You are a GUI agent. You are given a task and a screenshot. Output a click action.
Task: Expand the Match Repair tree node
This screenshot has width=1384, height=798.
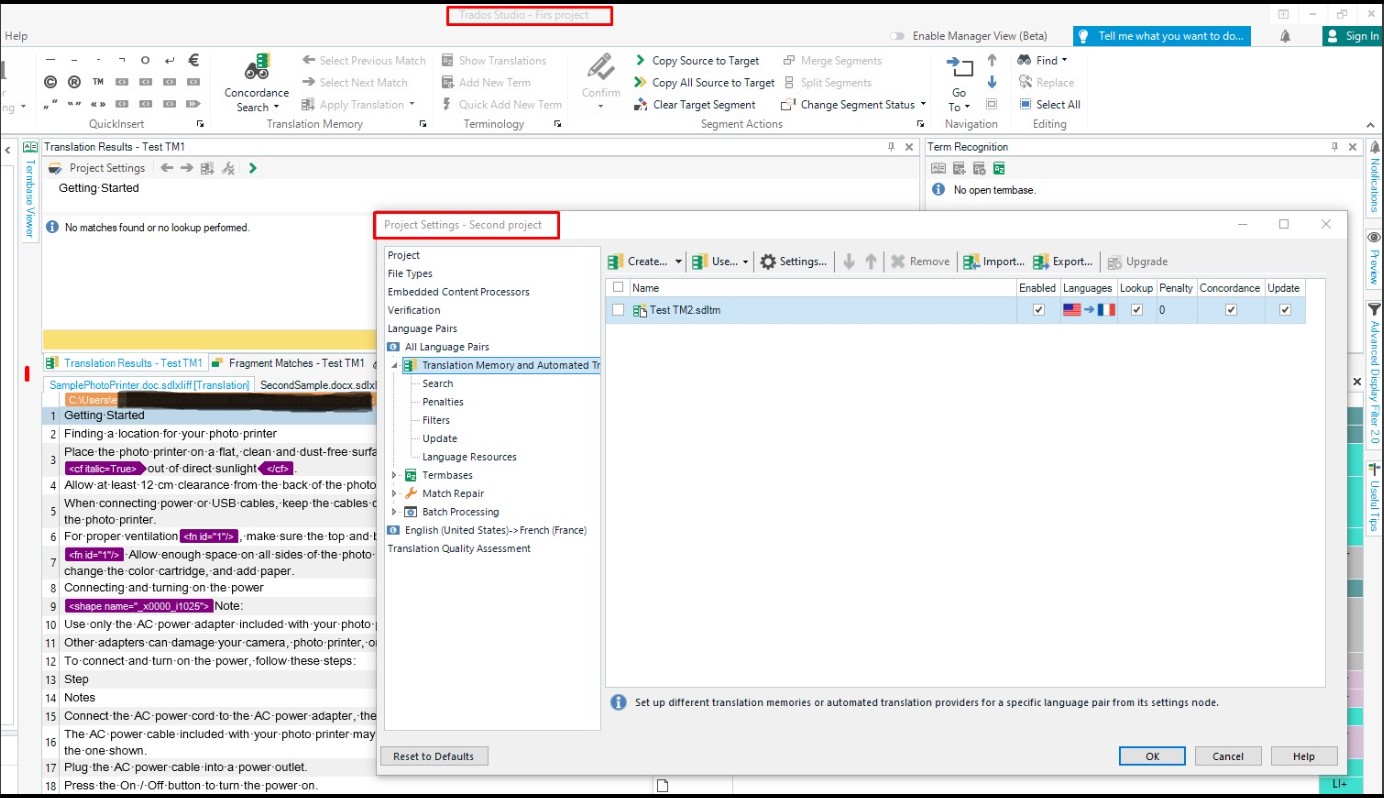(x=394, y=493)
